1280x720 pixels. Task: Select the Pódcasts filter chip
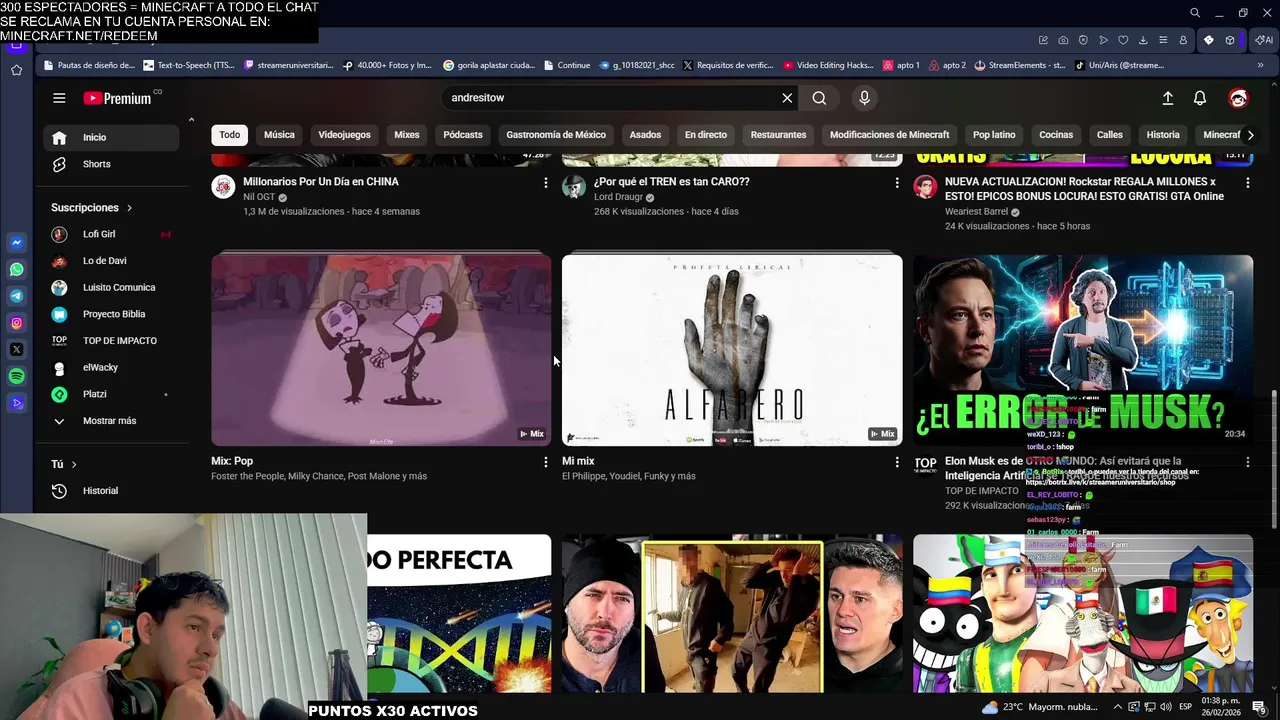[x=463, y=135]
